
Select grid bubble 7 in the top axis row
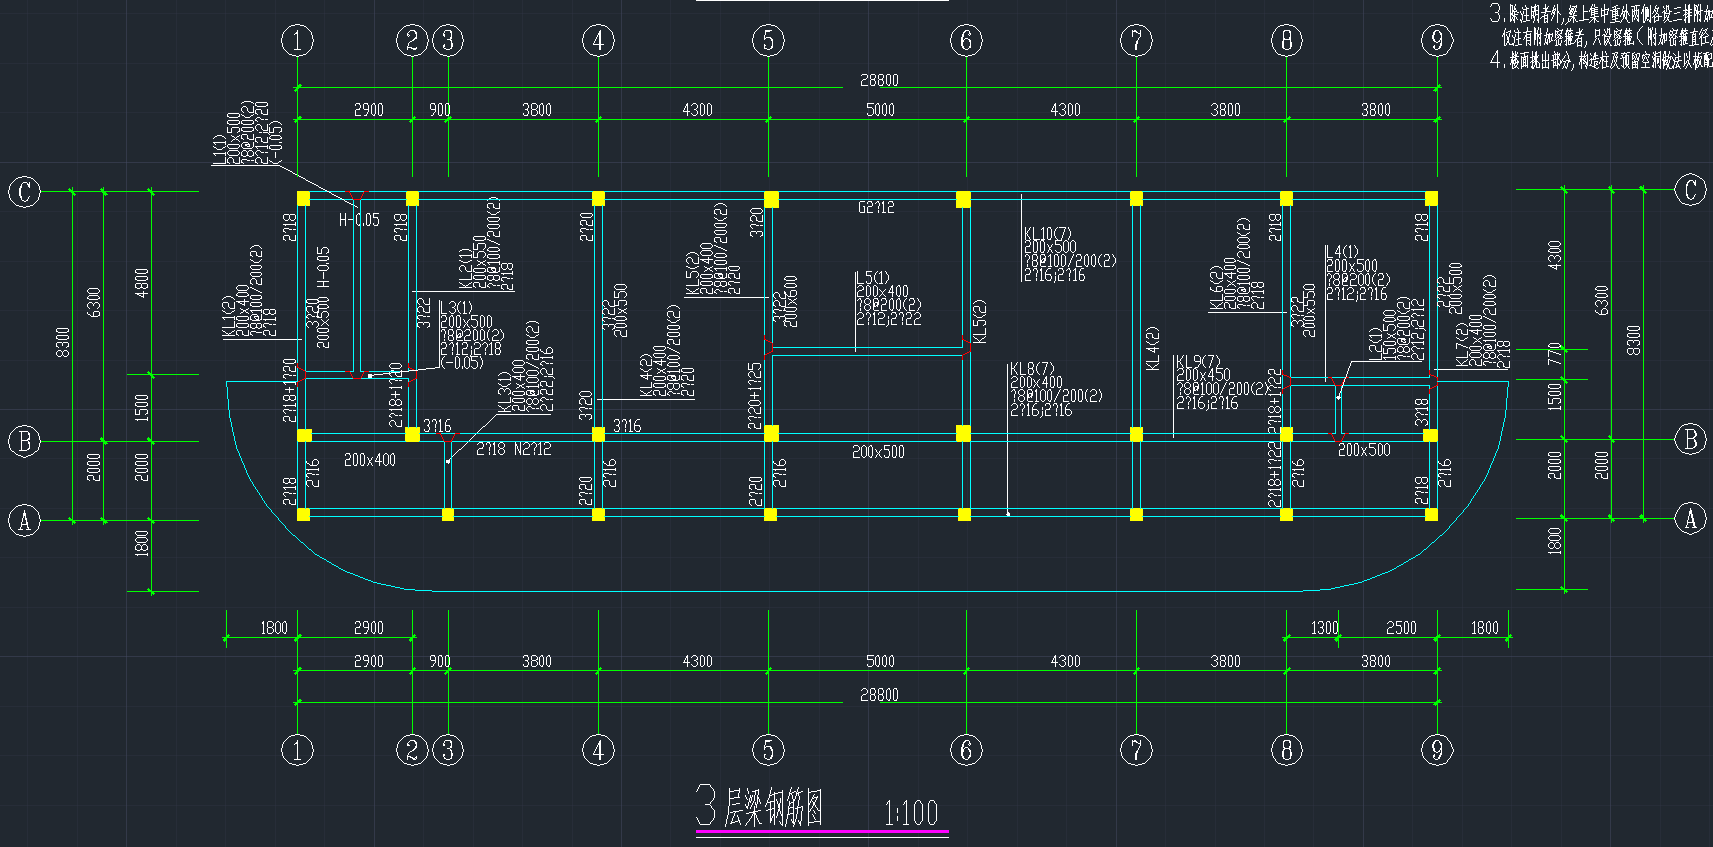[1136, 41]
